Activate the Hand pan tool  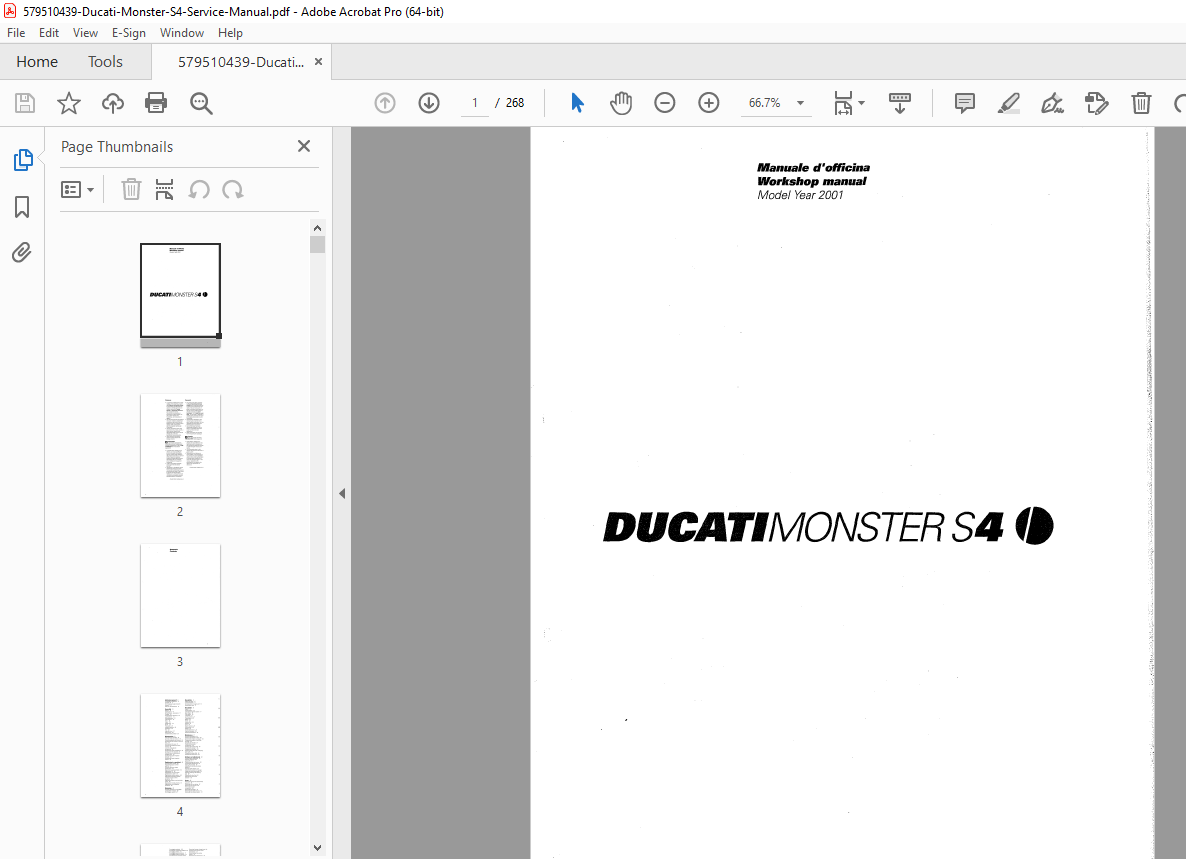click(621, 103)
